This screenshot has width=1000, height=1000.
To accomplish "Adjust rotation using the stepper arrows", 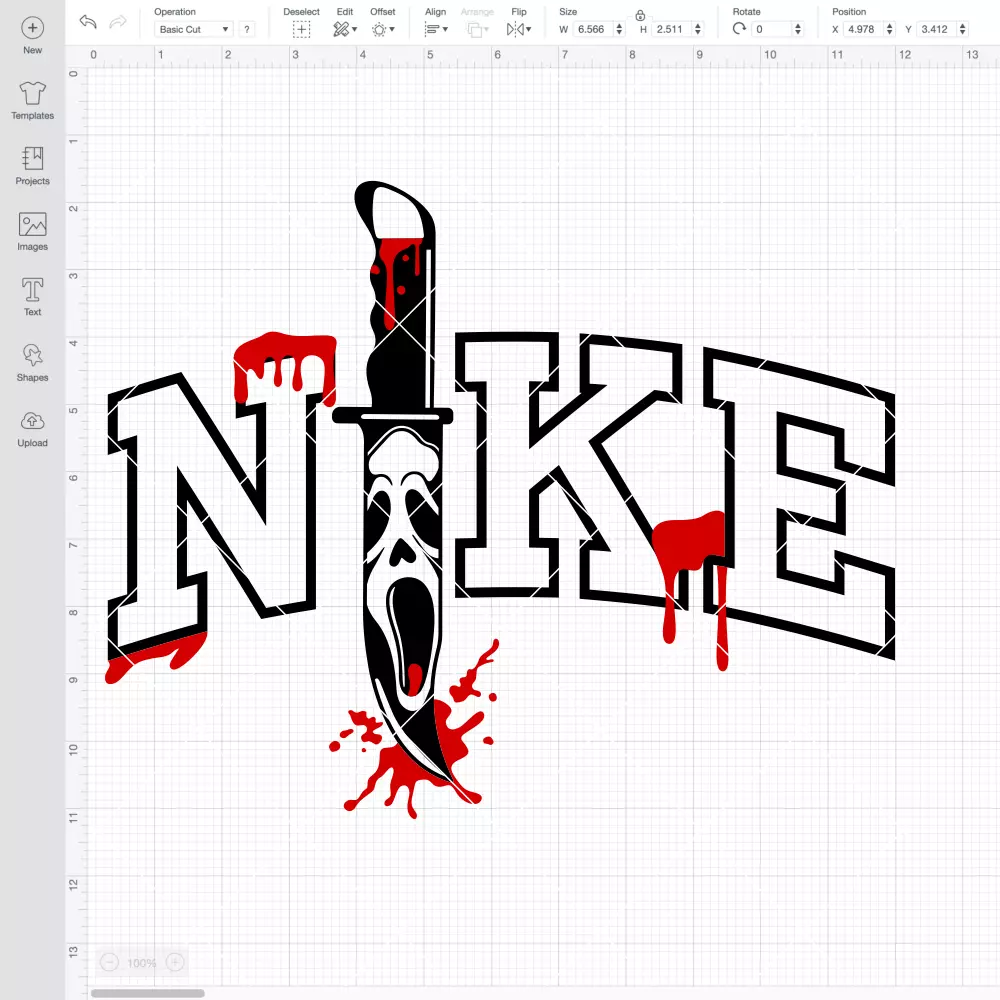I will point(798,29).
